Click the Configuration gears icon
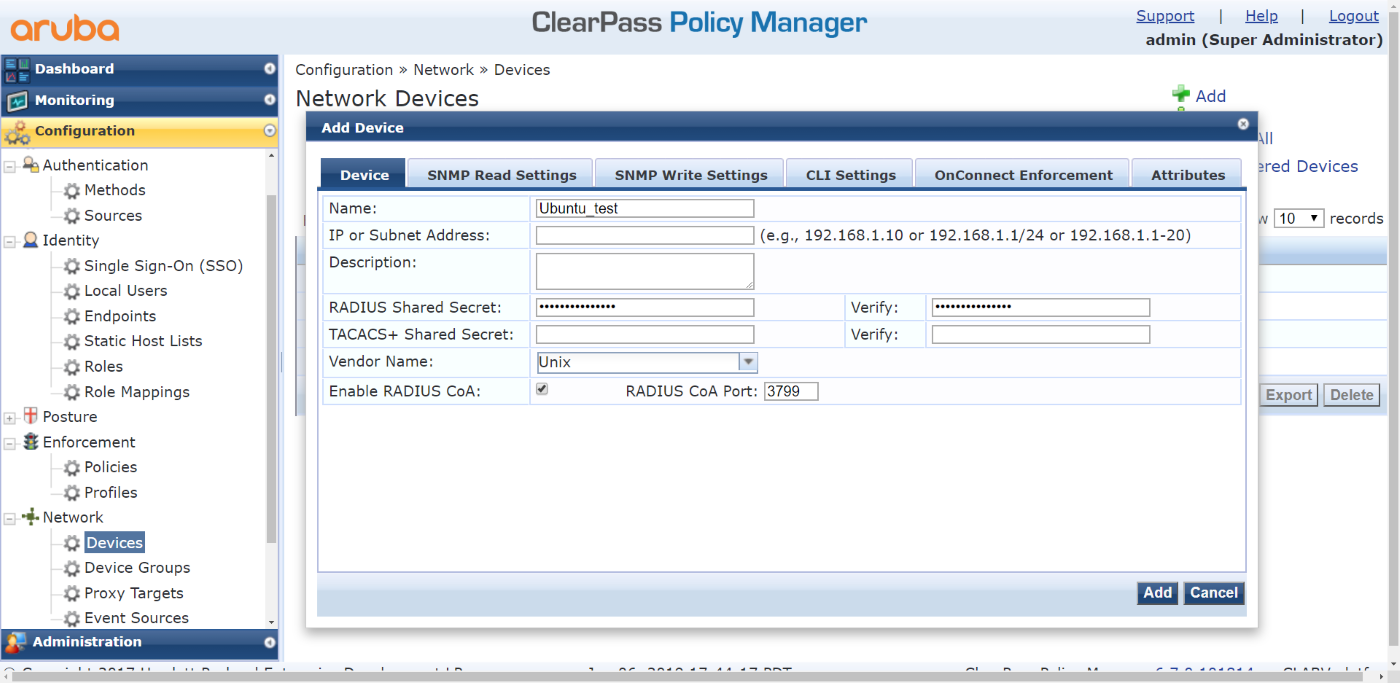The width and height of the screenshot is (1400, 683). tap(17, 131)
